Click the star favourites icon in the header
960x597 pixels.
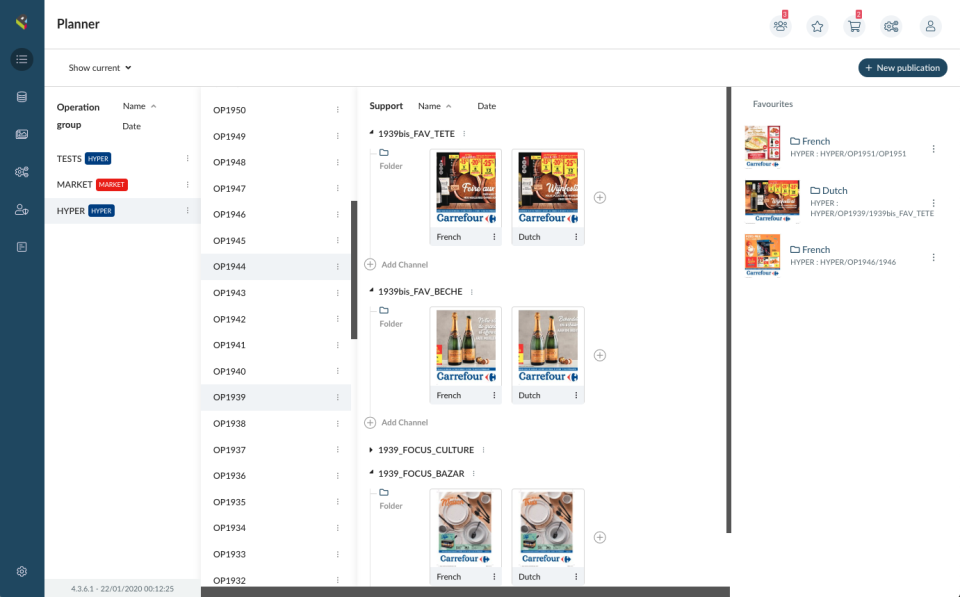[x=817, y=26]
